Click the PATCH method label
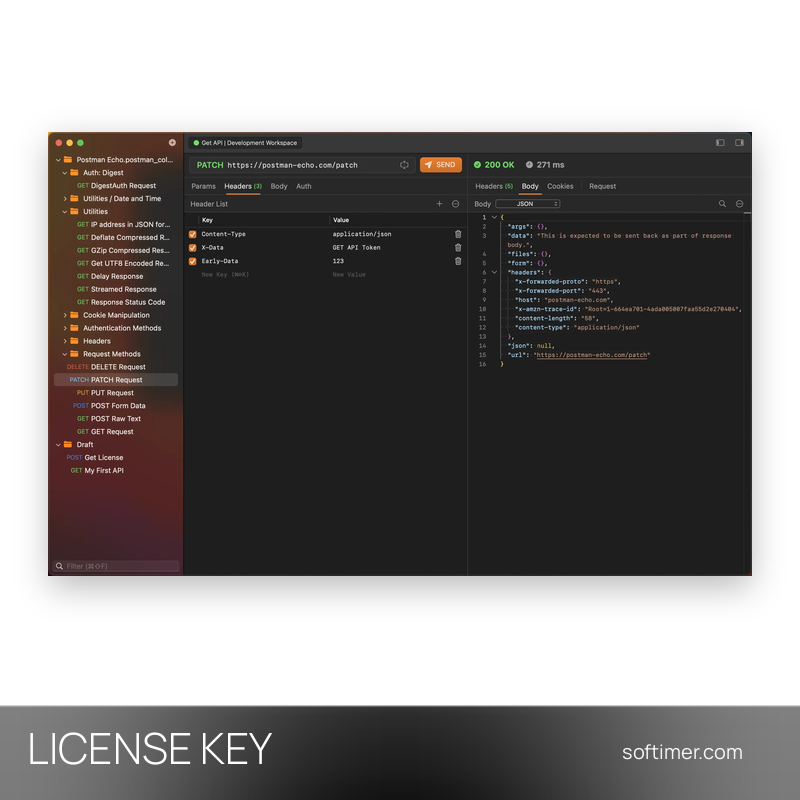 pos(210,165)
